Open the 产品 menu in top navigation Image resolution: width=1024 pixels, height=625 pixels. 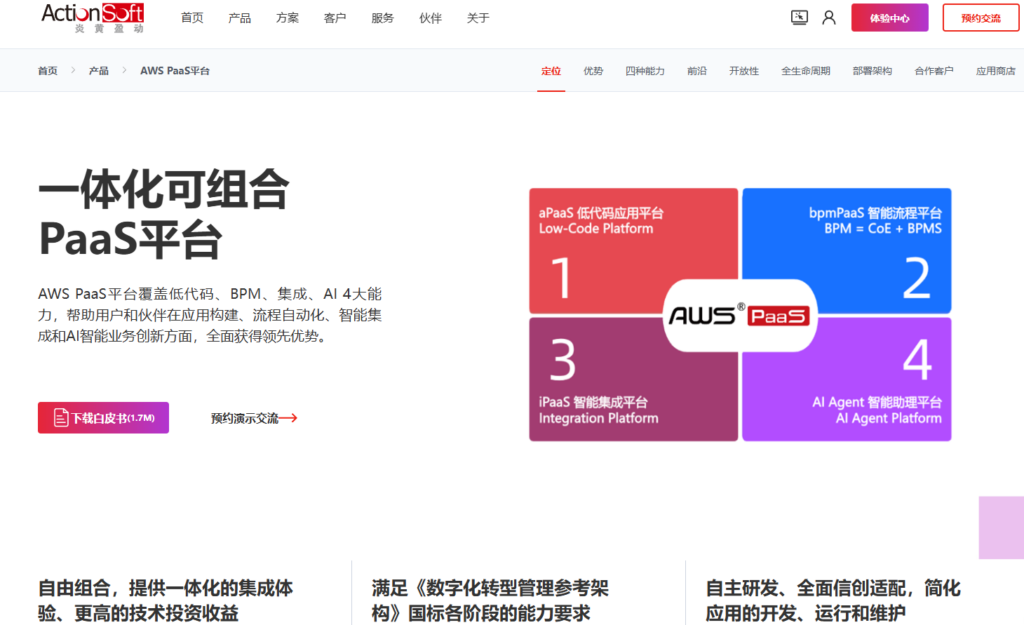[239, 17]
